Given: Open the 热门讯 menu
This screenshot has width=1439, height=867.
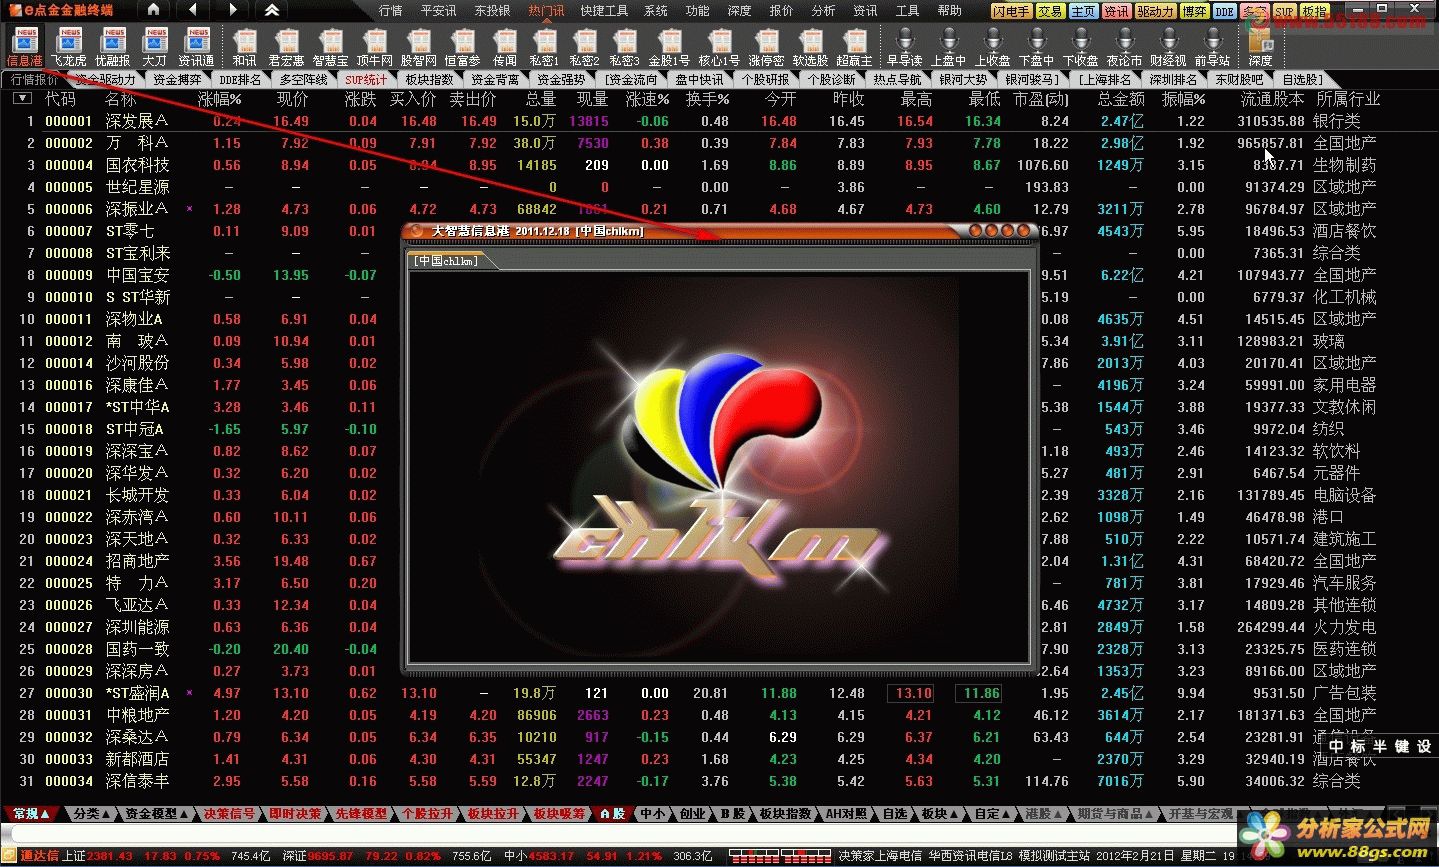Looking at the screenshot, I should (x=546, y=10).
